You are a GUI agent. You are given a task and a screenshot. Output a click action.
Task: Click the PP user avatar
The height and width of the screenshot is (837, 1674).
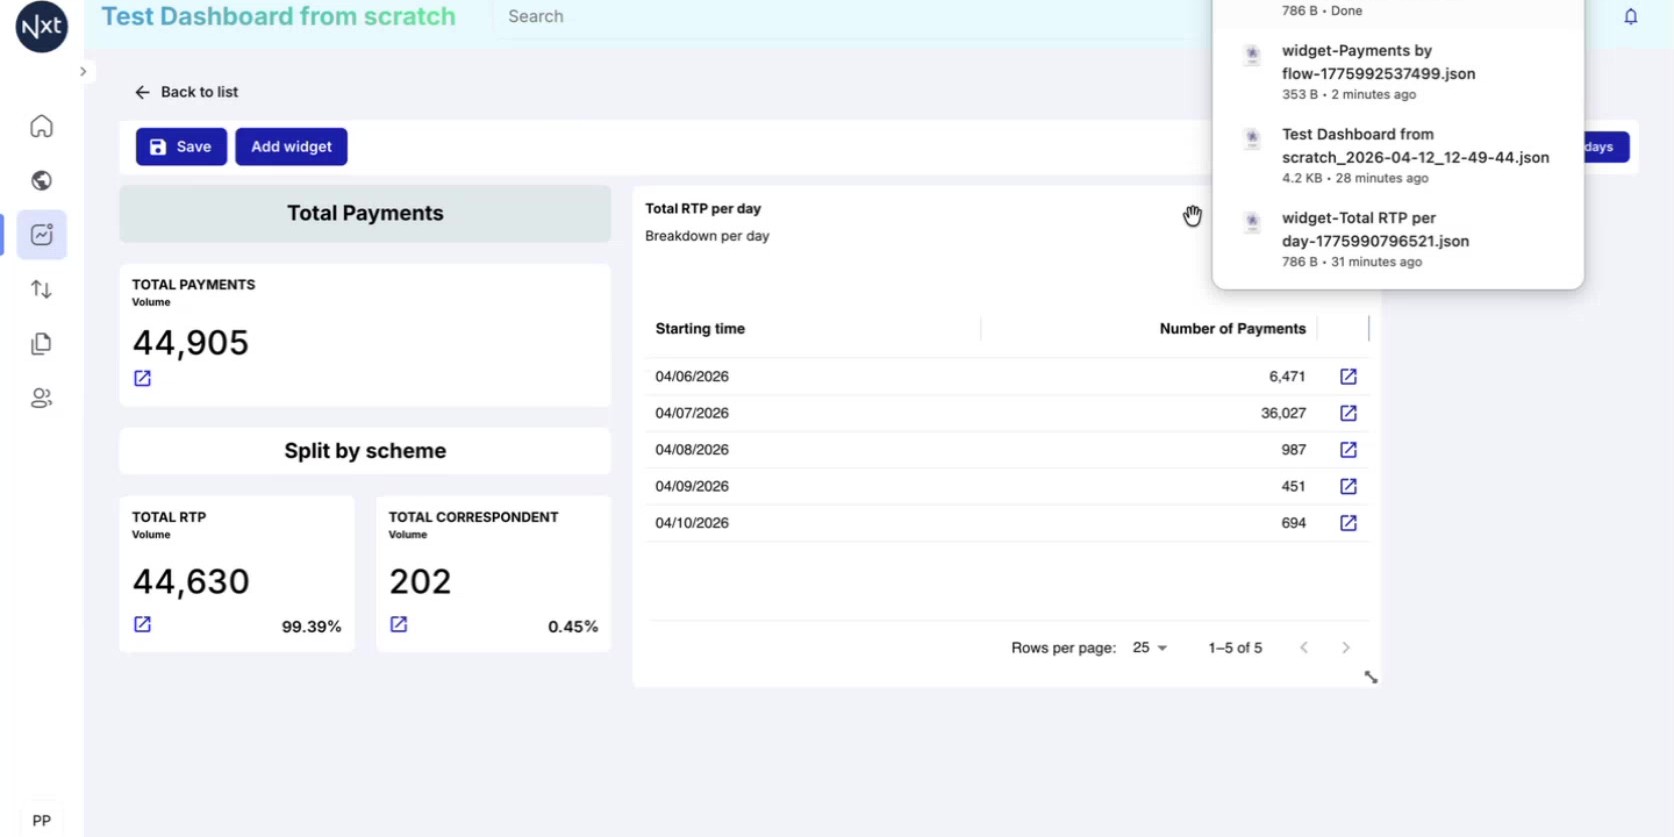tap(41, 820)
